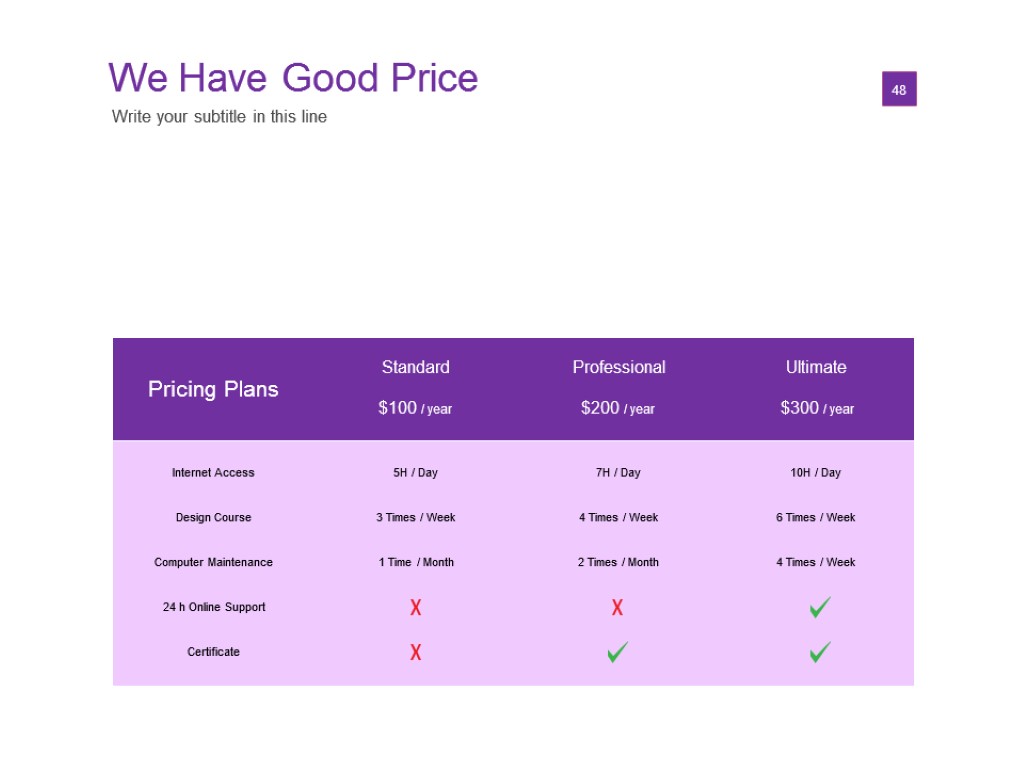Click the green checkmark for Ultimate 24 h Online Support

coord(820,607)
